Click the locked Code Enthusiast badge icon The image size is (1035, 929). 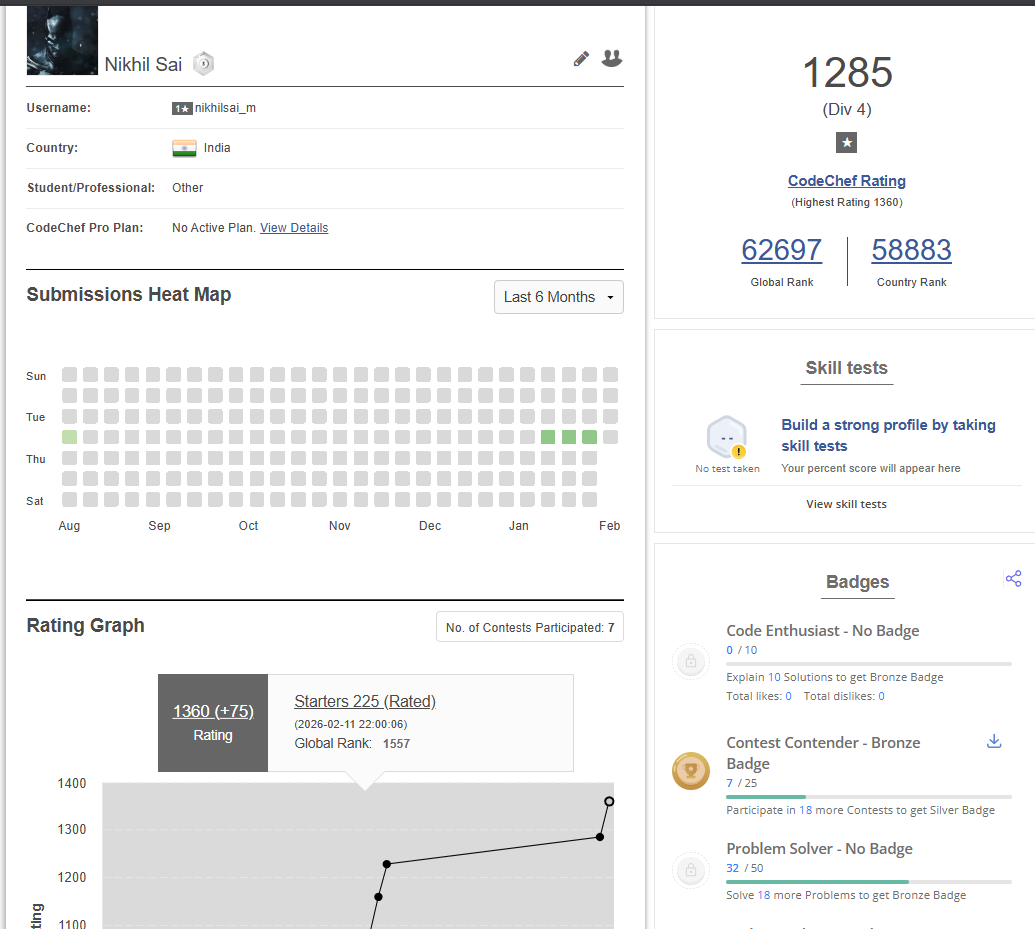[x=690, y=661]
